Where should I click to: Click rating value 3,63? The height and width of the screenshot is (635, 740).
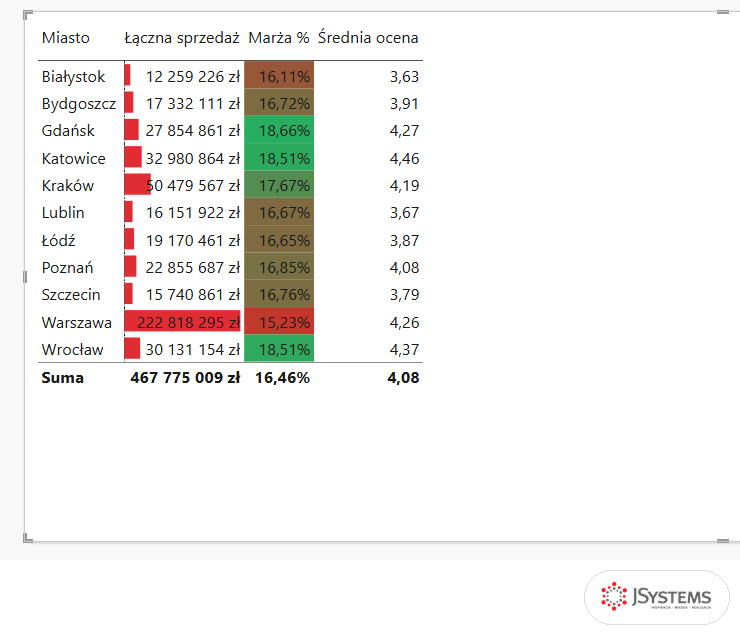(404, 76)
